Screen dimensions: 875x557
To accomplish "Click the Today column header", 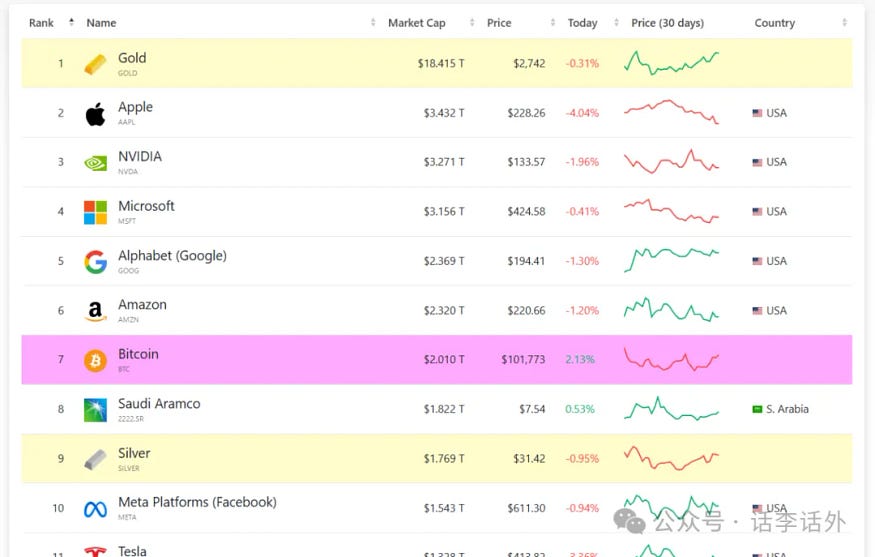I will tap(582, 23).
